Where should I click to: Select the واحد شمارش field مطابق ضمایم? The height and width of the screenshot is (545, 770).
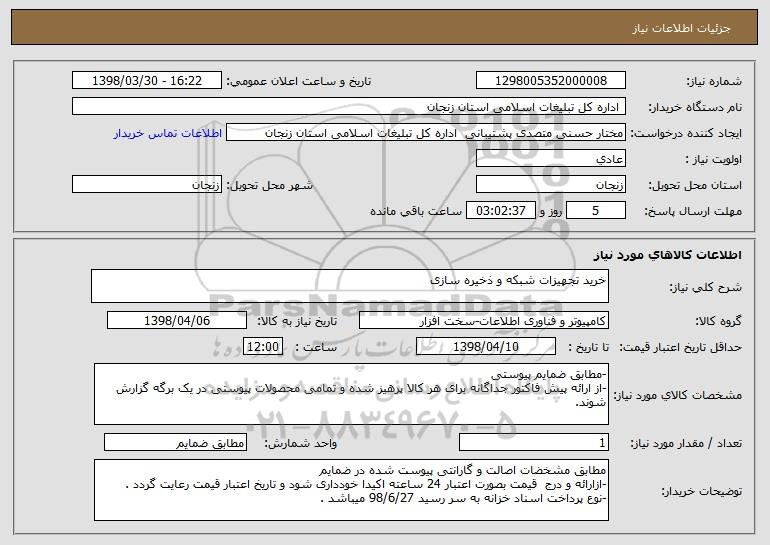point(175,442)
